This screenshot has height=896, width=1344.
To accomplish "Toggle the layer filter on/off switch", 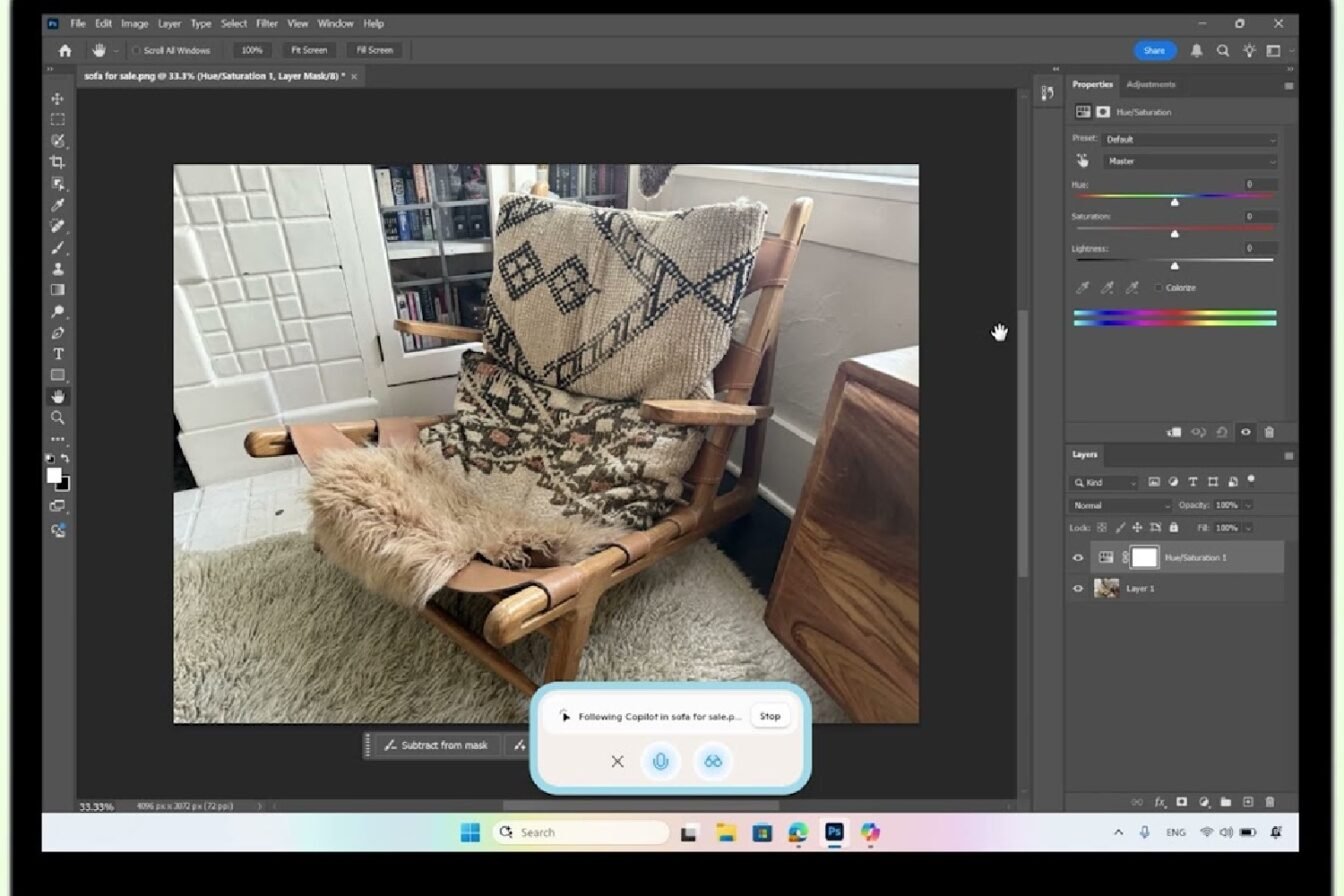I will click(x=1251, y=480).
